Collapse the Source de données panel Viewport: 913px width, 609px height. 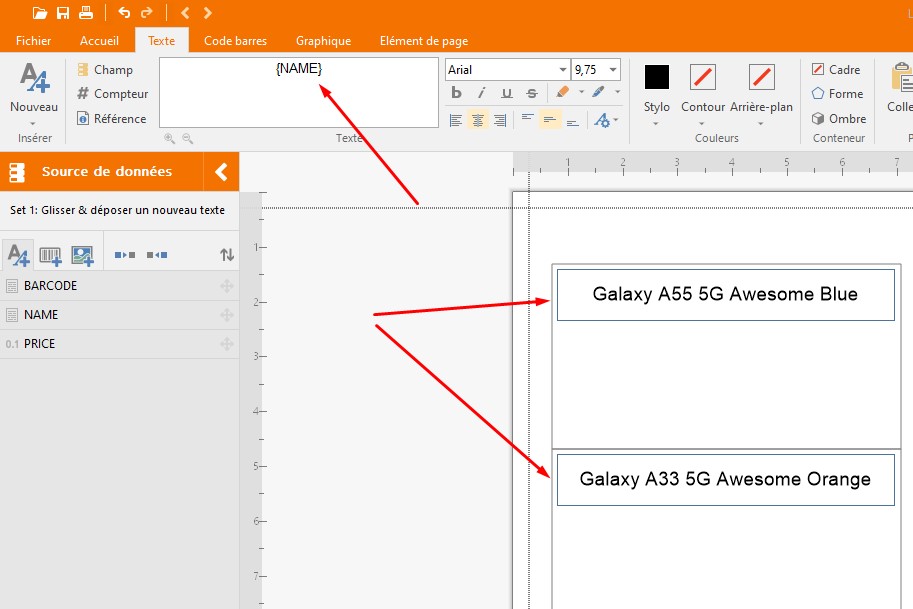221,172
